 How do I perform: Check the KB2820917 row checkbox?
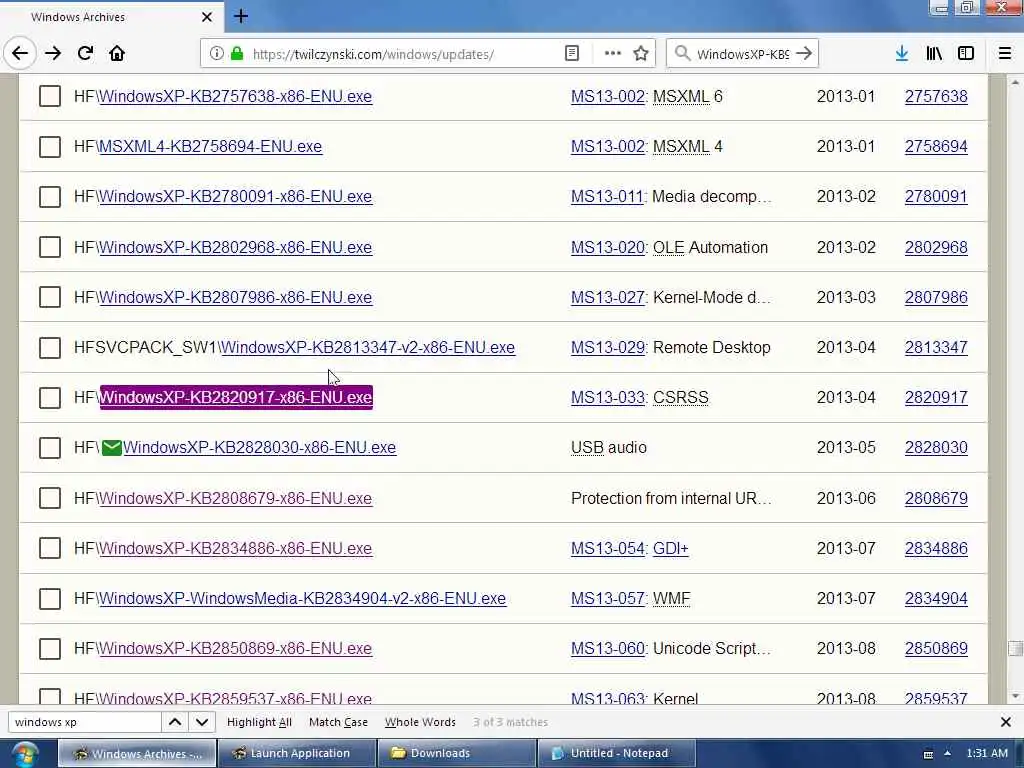[x=50, y=398]
